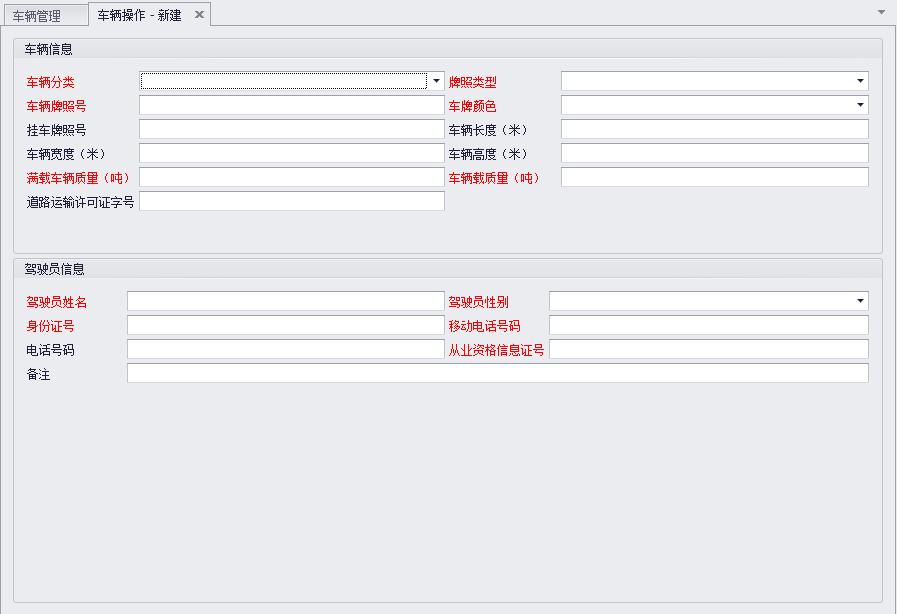Click the 车辆牌照号 input field

click(x=291, y=105)
